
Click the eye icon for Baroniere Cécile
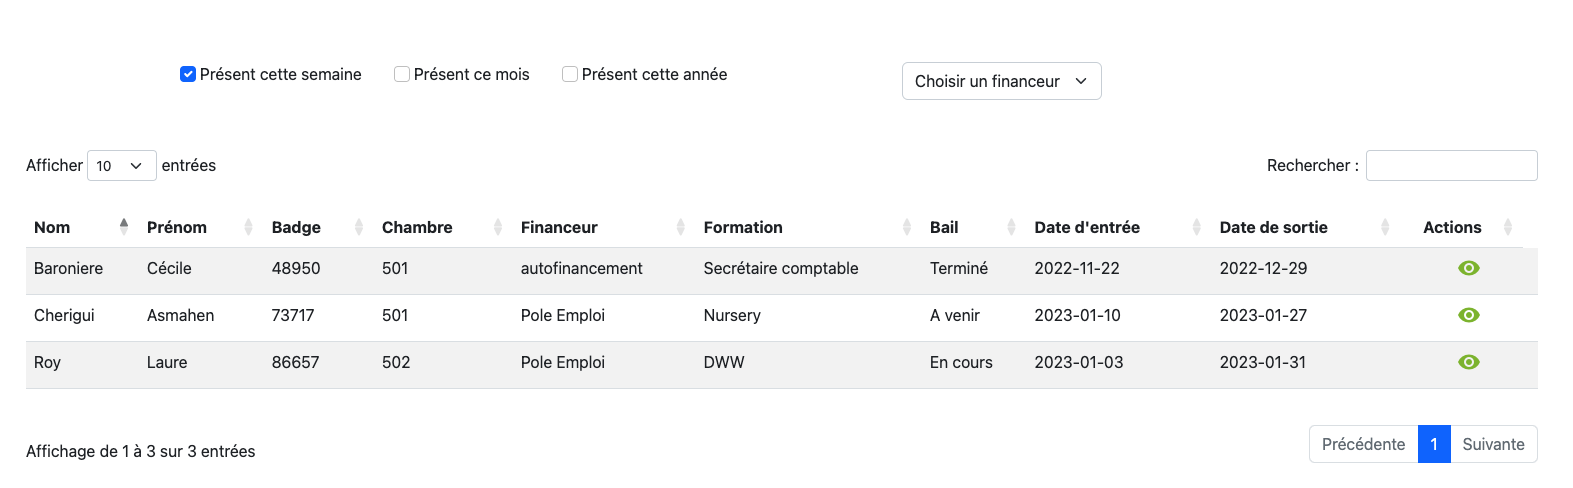(x=1468, y=268)
